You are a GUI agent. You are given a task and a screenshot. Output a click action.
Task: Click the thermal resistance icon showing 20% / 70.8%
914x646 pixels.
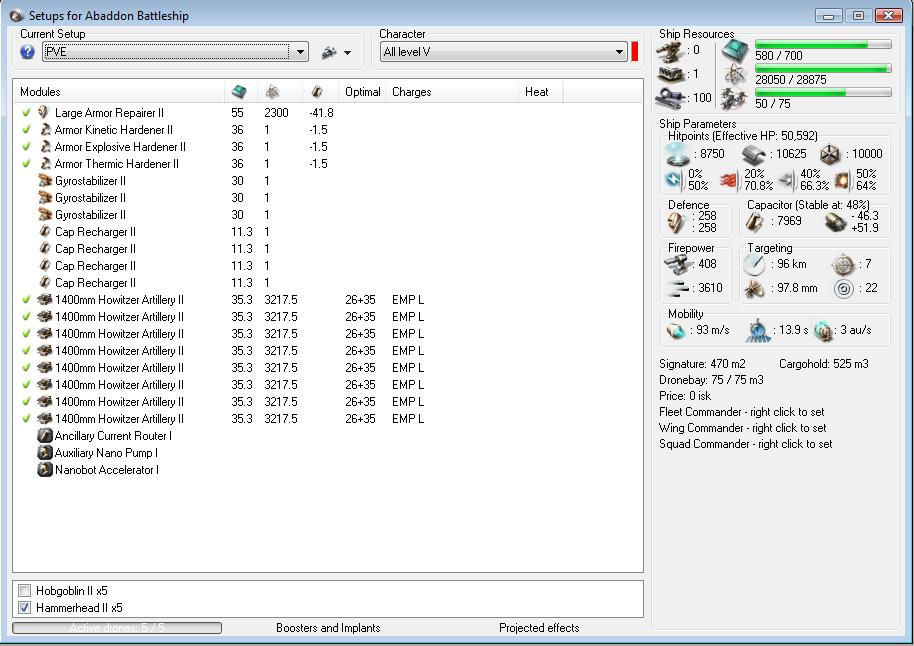[x=729, y=181]
